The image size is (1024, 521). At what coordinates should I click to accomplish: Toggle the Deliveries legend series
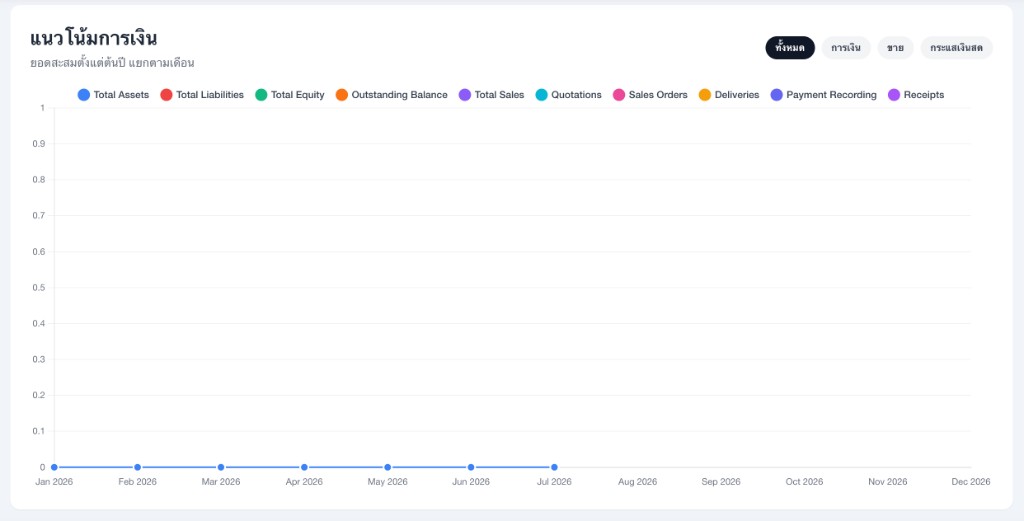pos(729,95)
